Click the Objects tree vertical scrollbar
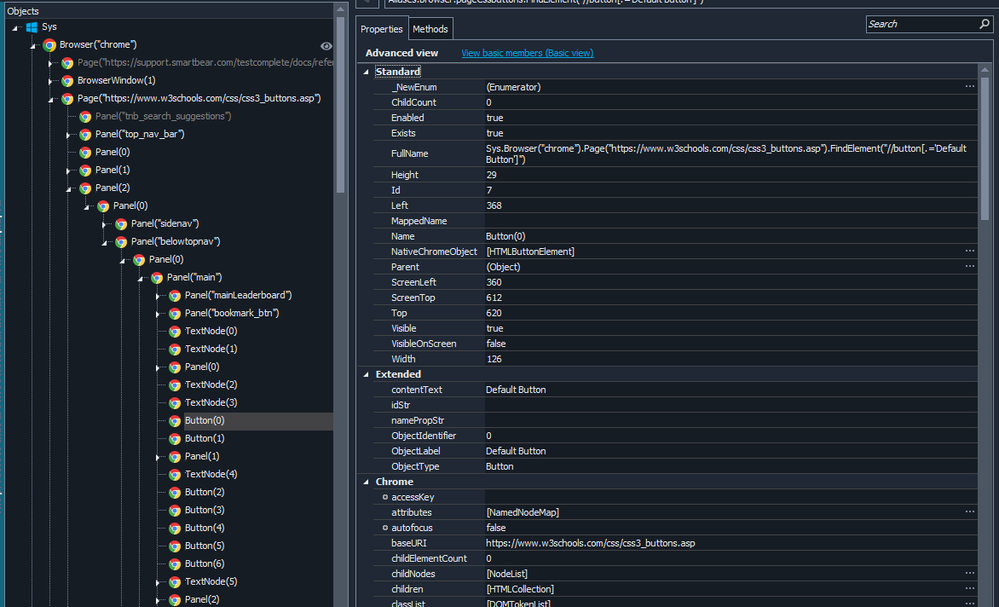The image size is (999, 607). tap(340, 100)
